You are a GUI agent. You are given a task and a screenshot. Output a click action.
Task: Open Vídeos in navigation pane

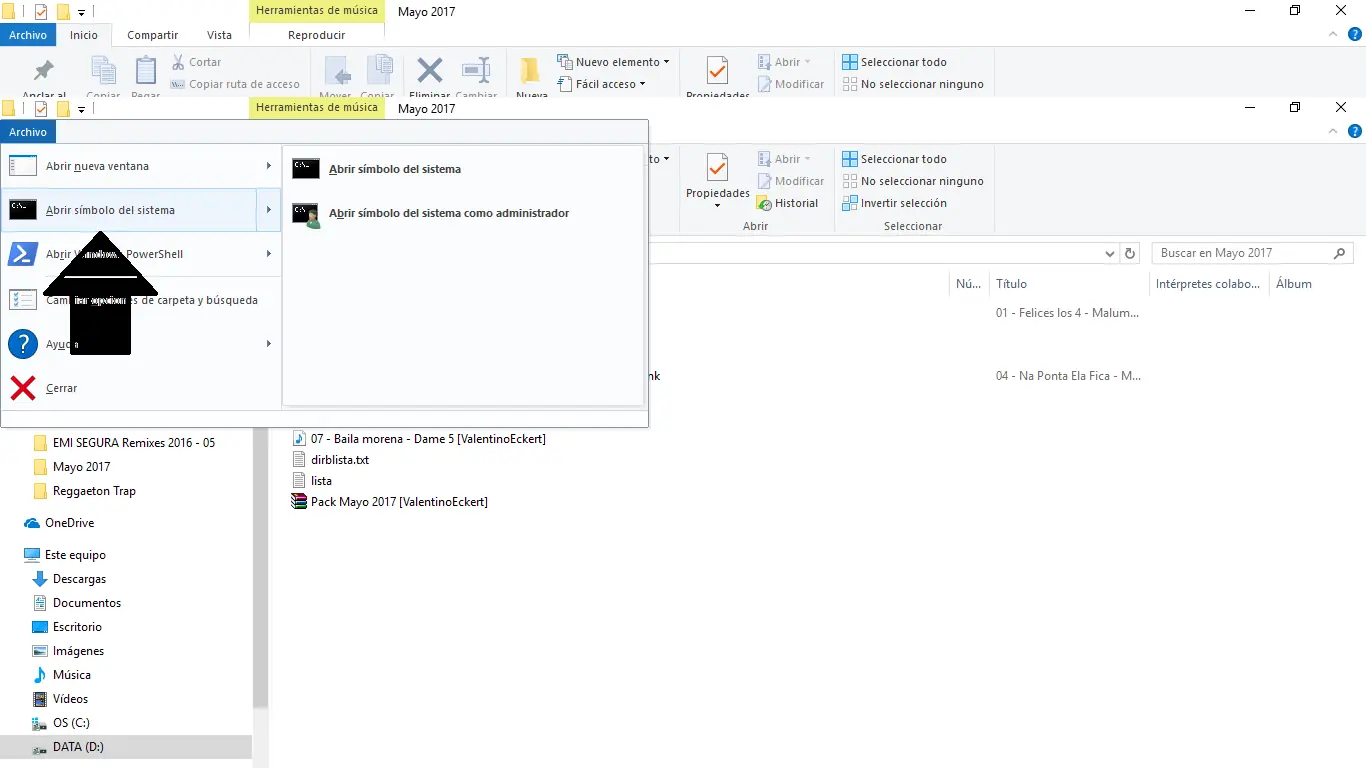[x=60, y=699]
